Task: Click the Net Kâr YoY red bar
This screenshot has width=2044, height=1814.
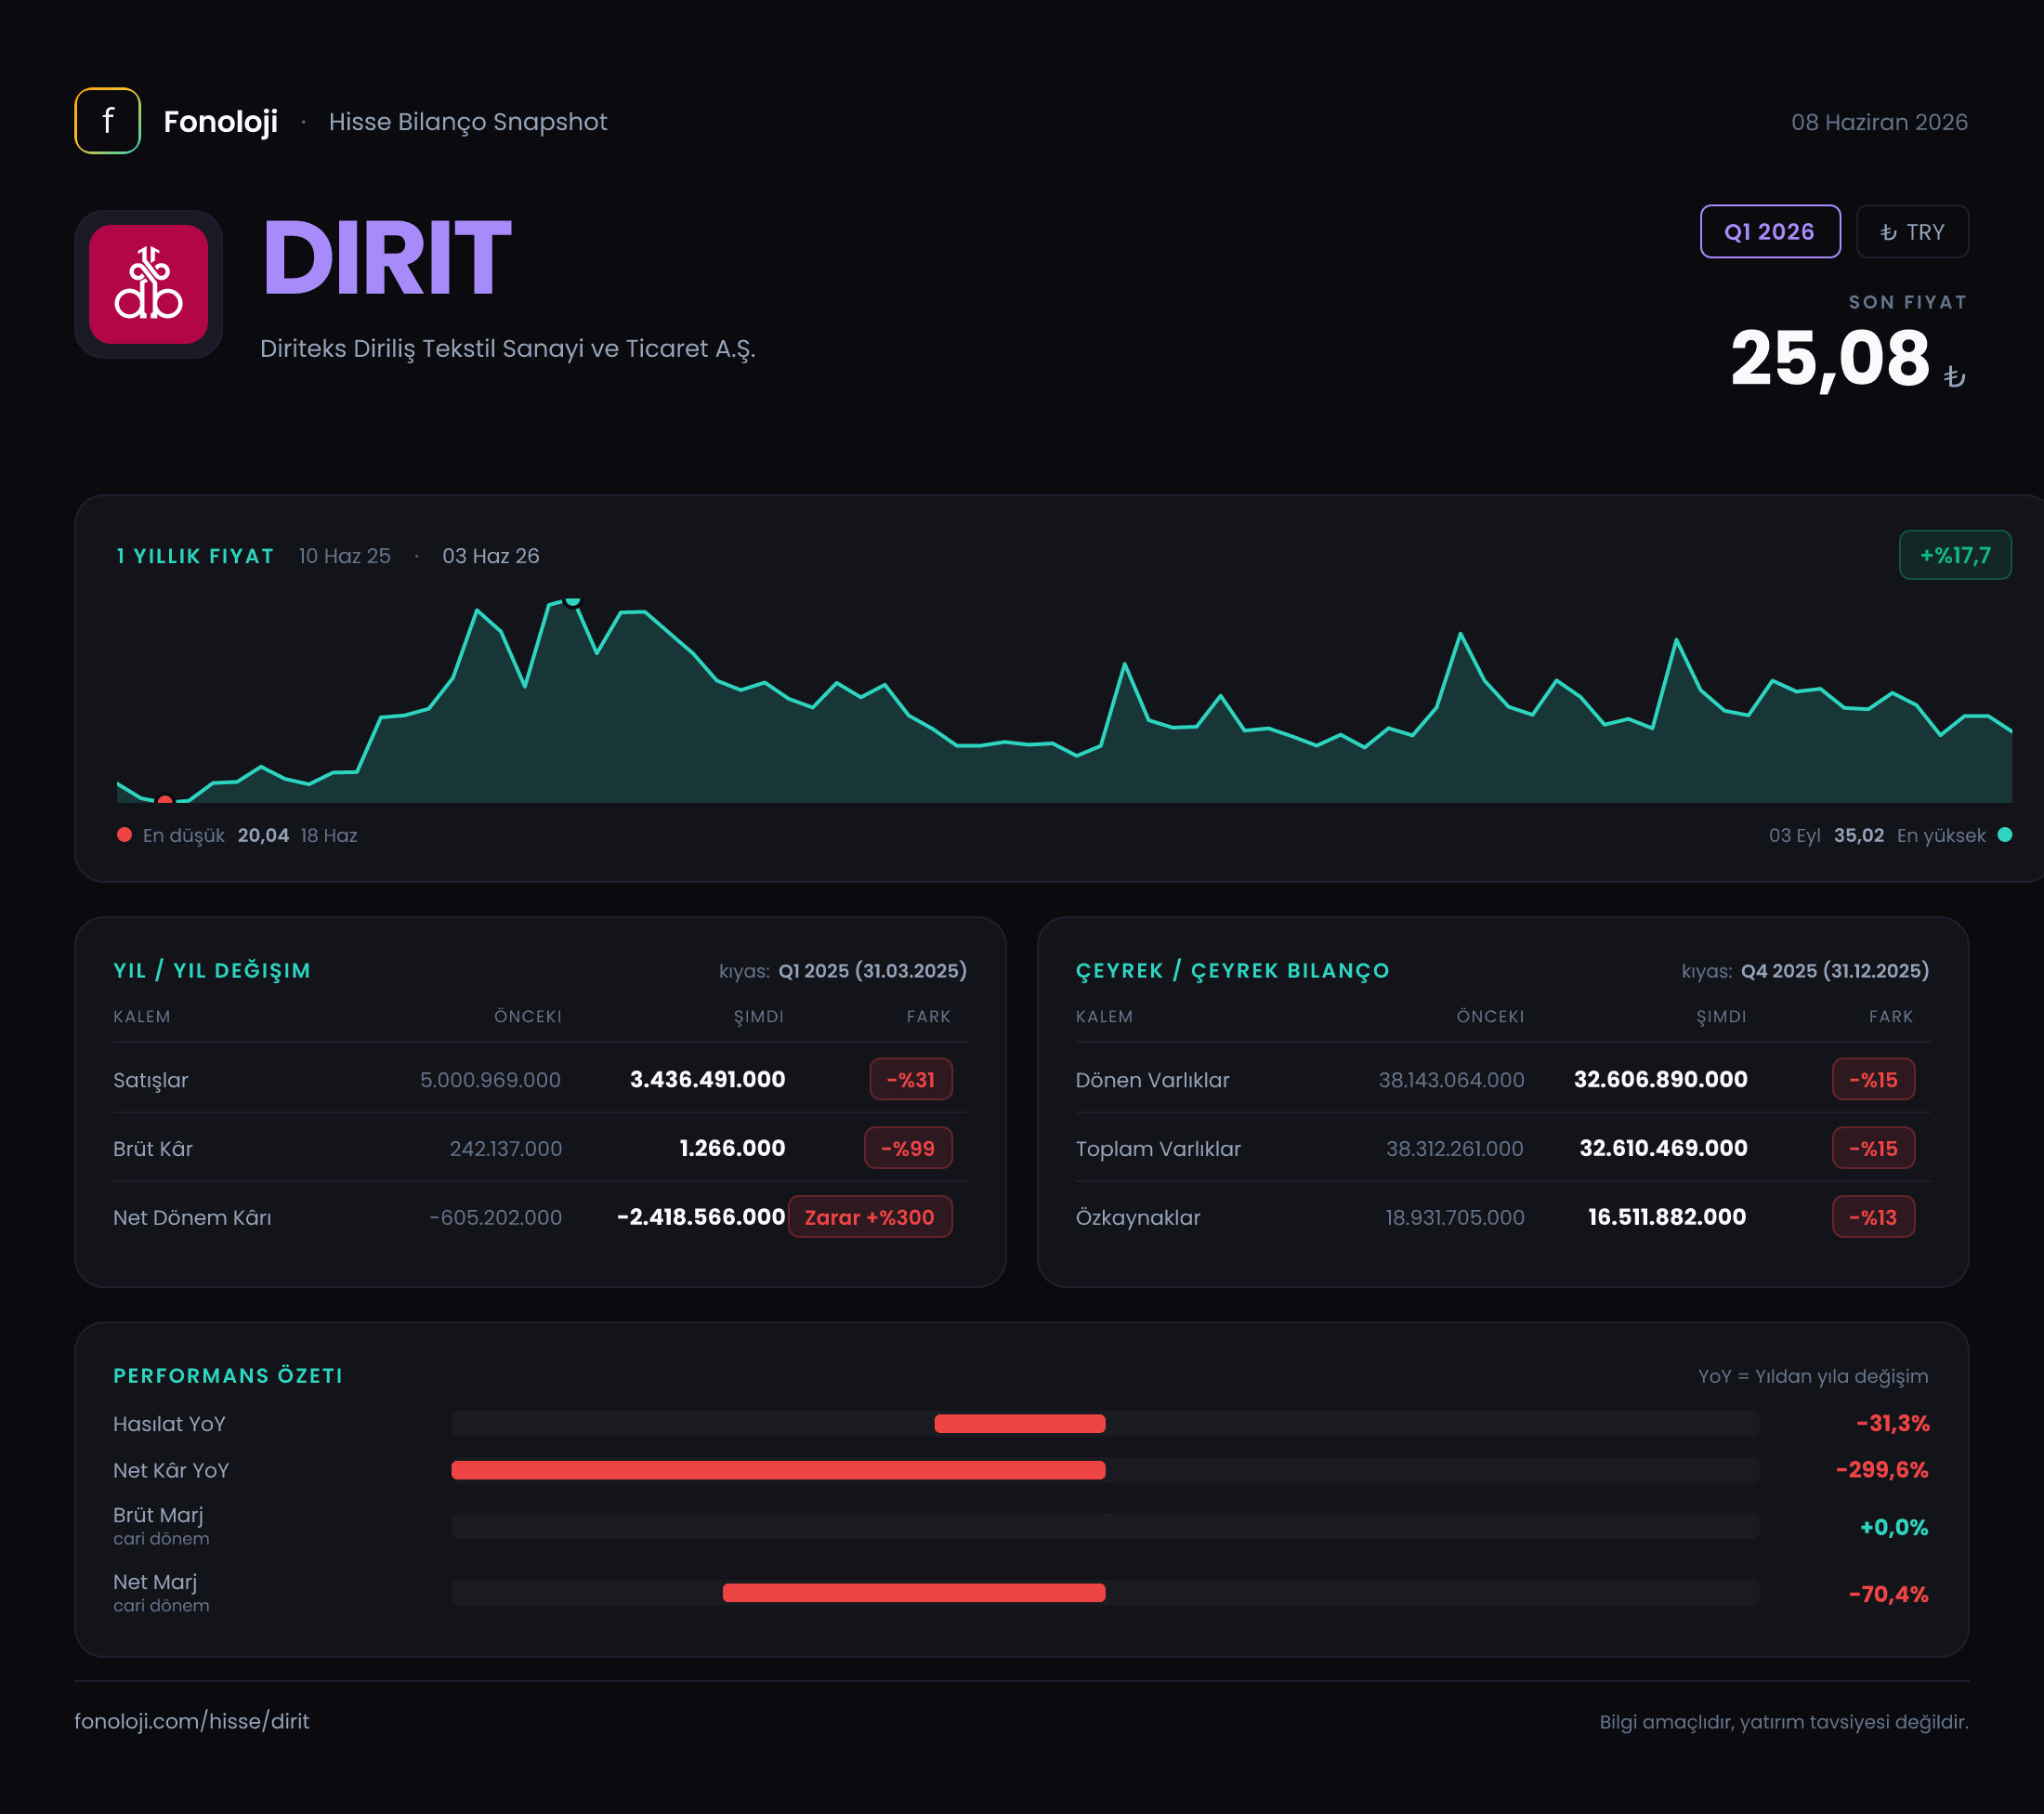Action: (x=778, y=1470)
